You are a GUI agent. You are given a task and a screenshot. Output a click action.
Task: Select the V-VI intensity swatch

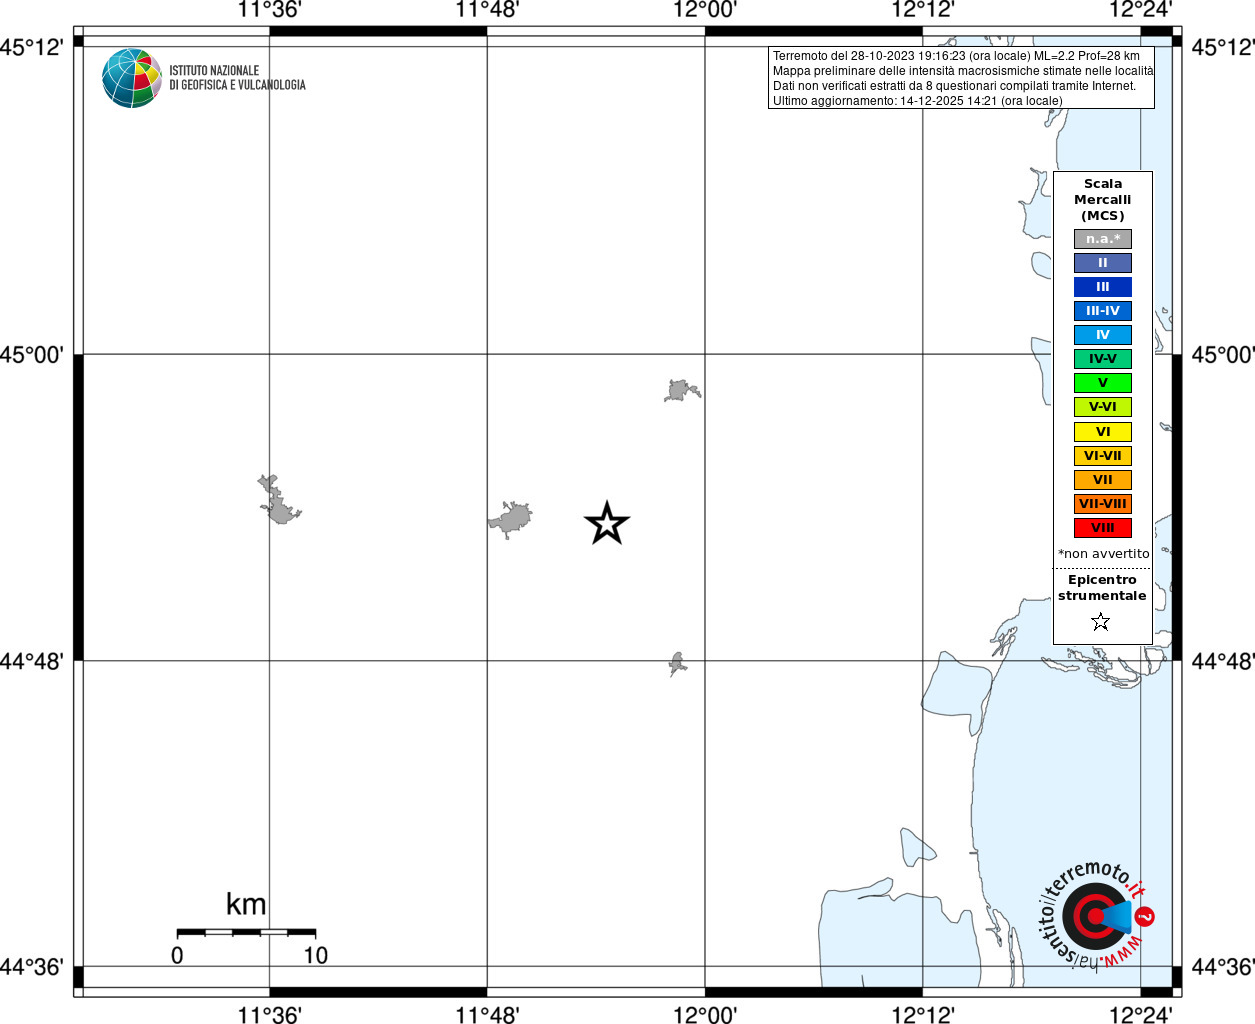point(1103,407)
